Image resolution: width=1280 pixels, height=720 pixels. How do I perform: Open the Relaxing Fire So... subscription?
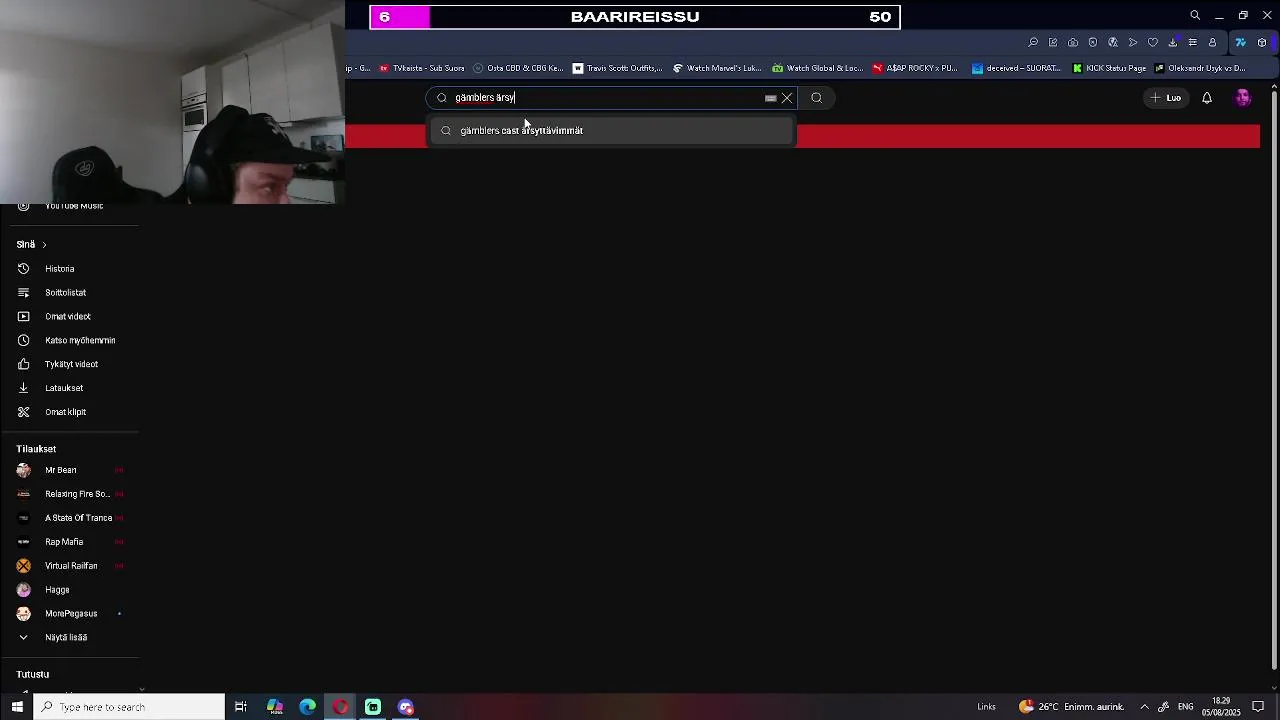(x=68, y=494)
